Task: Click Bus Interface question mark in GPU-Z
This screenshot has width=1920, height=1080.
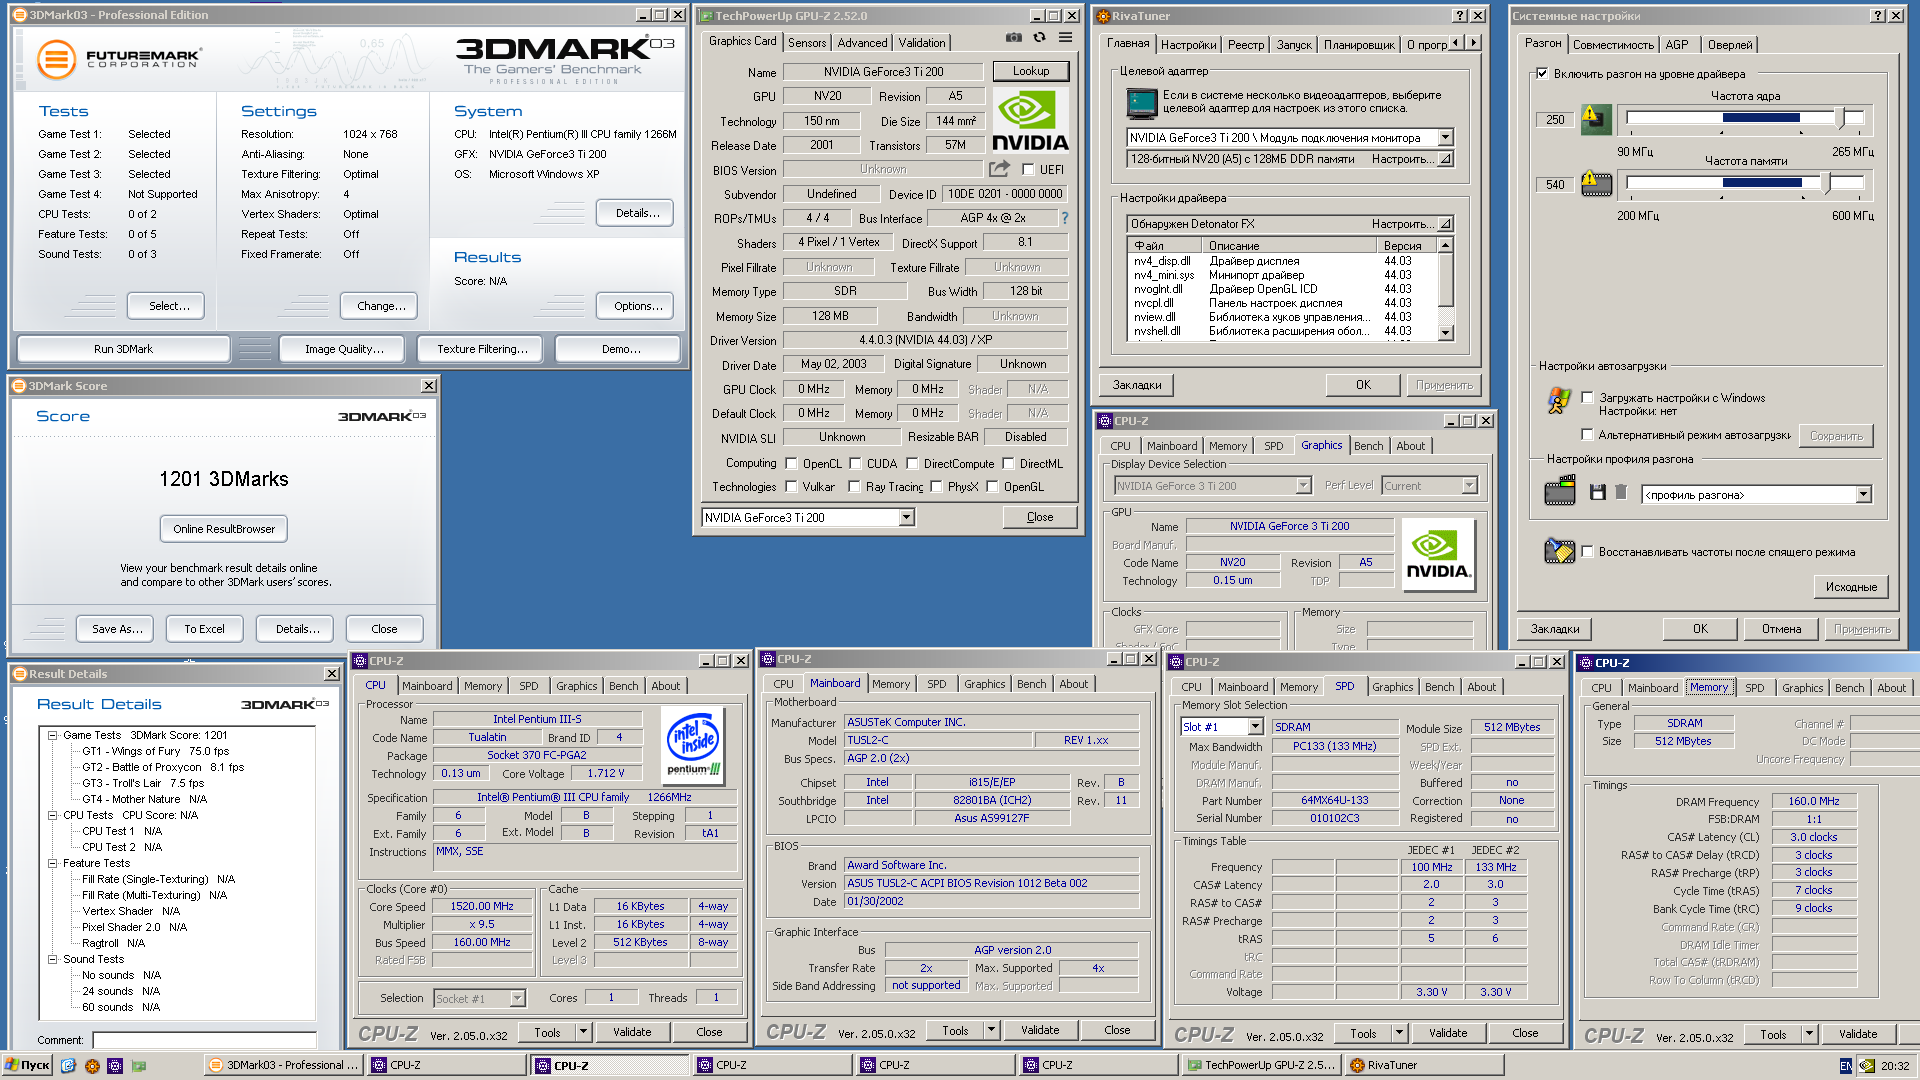Action: (x=1064, y=218)
